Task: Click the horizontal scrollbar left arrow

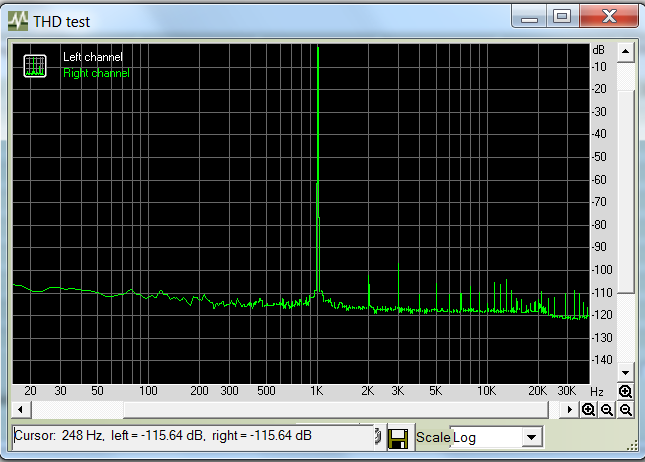Action: 20,410
